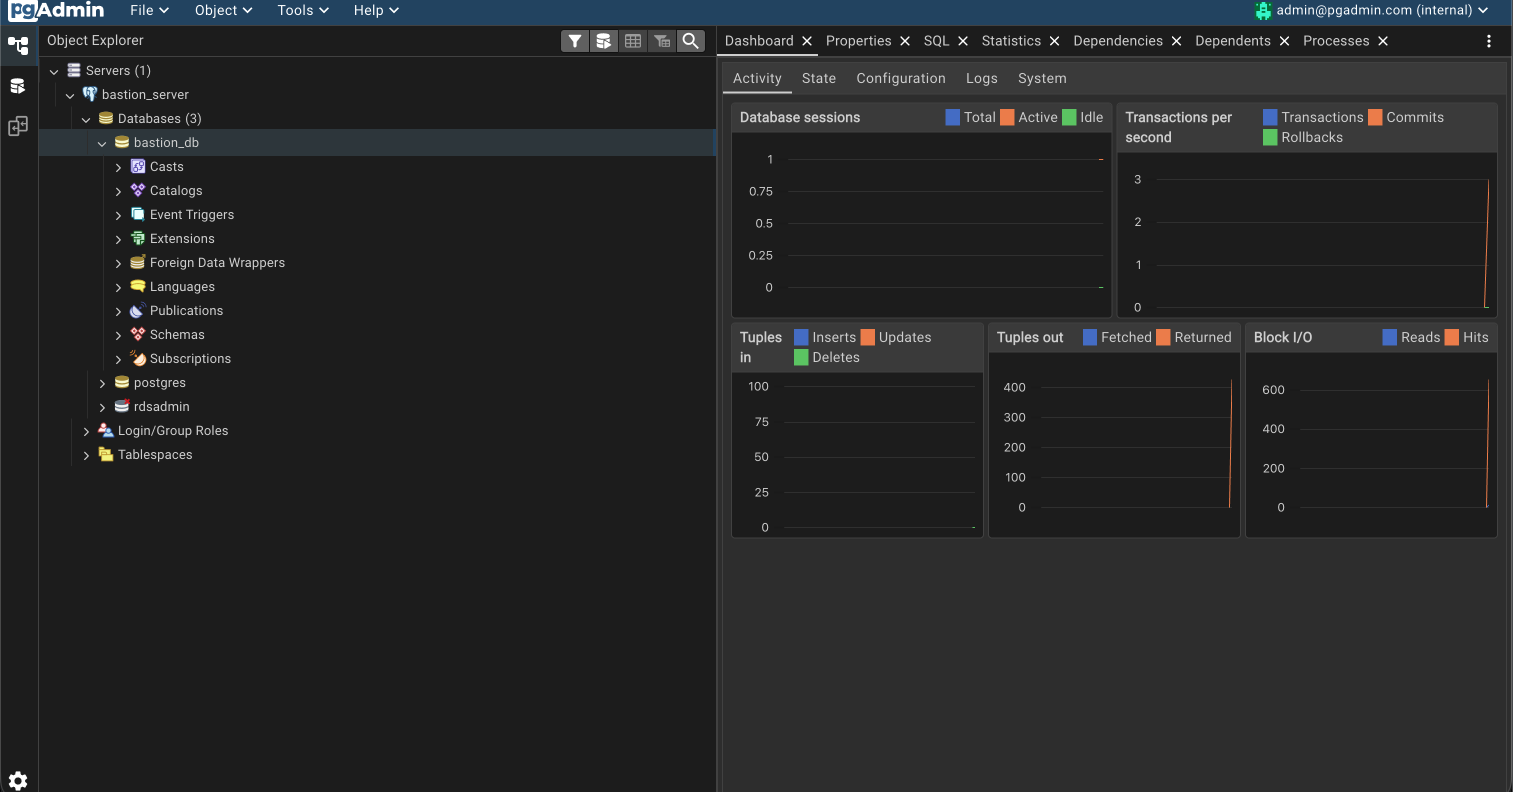Close the Processes tab

click(1383, 41)
